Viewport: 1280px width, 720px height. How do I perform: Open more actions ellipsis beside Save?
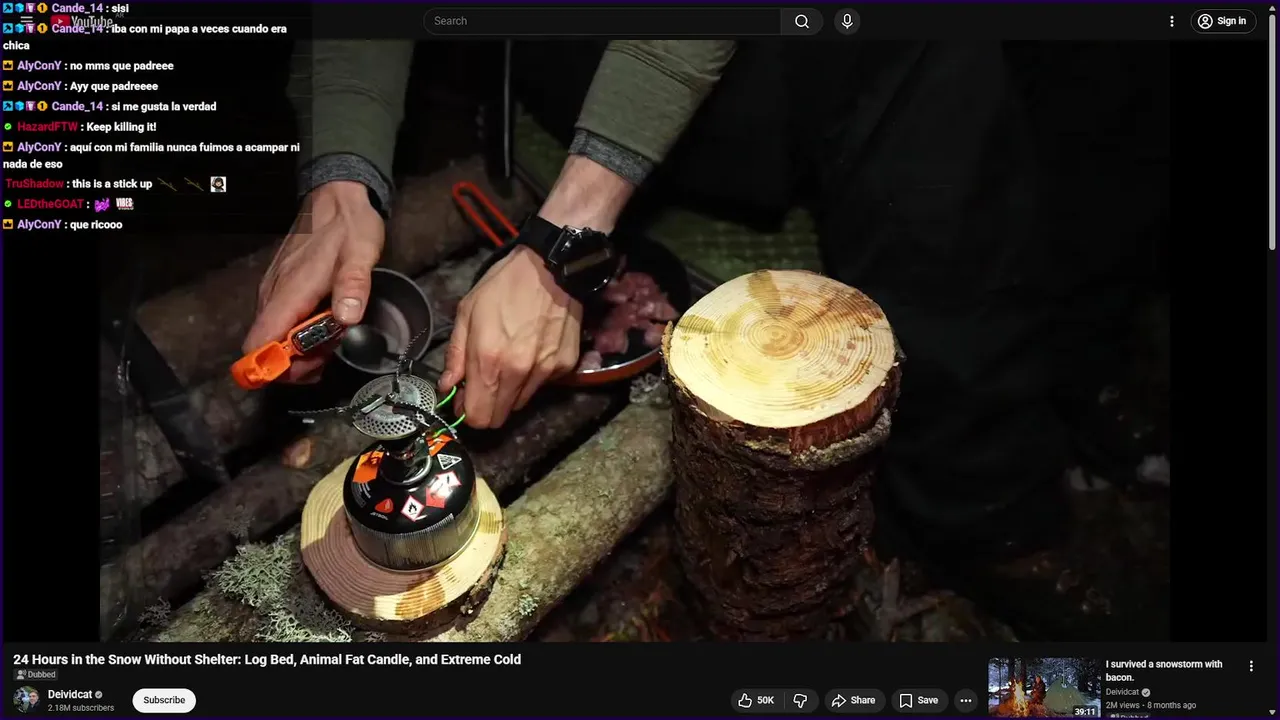pos(965,700)
